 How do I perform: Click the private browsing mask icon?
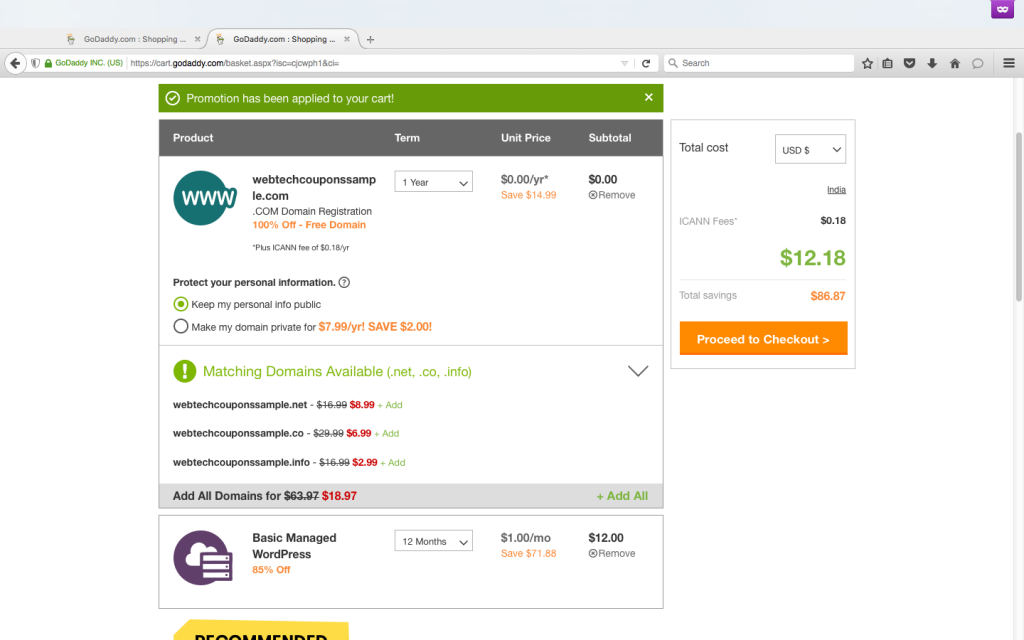coord(1002,9)
